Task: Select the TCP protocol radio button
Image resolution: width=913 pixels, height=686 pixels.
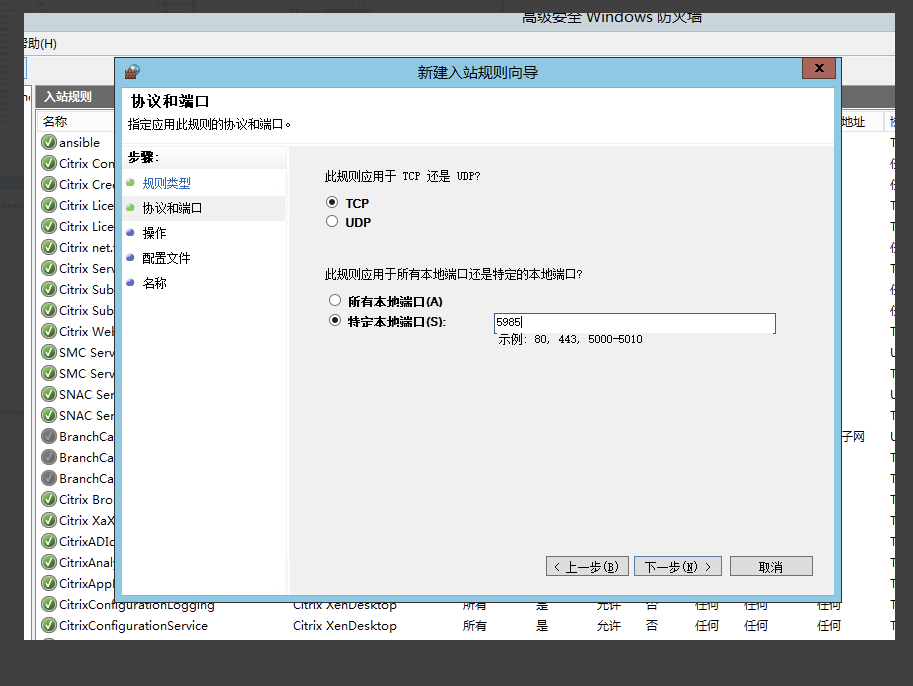Action: (331, 202)
